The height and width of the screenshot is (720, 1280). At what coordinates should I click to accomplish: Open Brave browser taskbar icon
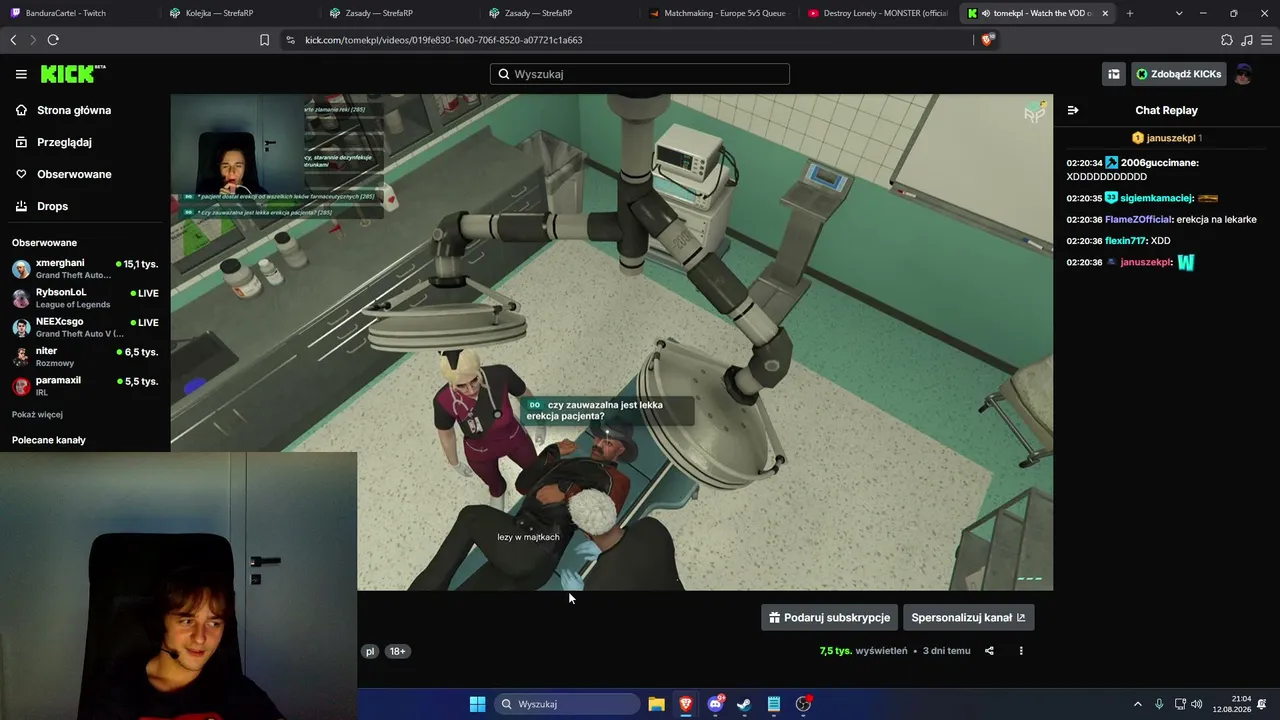coord(686,704)
